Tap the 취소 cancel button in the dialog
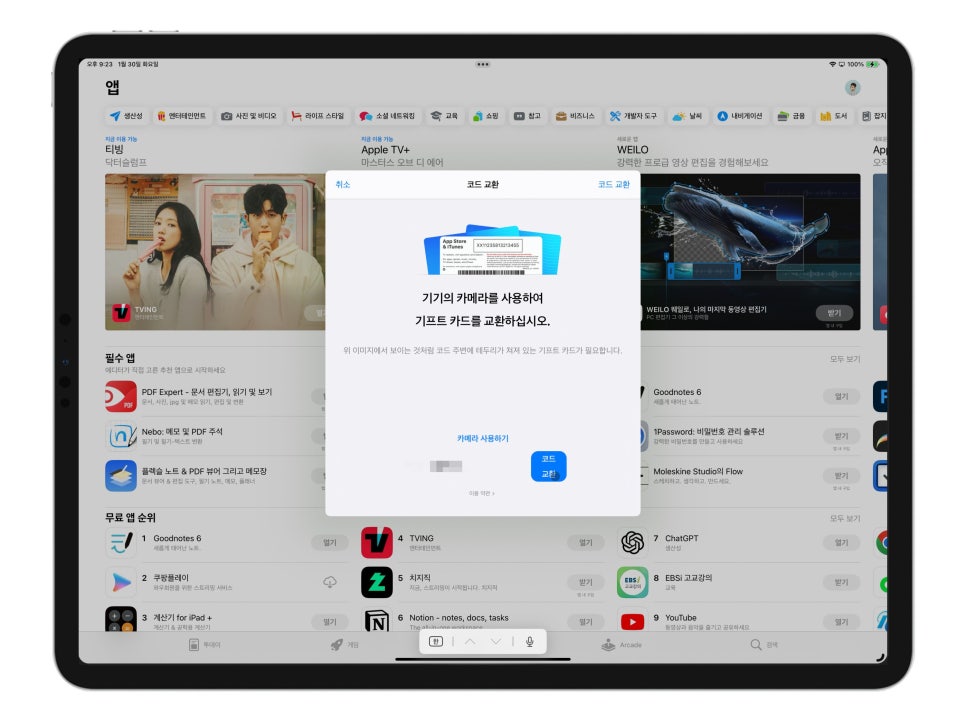This screenshot has height=723, width=966. [343, 184]
